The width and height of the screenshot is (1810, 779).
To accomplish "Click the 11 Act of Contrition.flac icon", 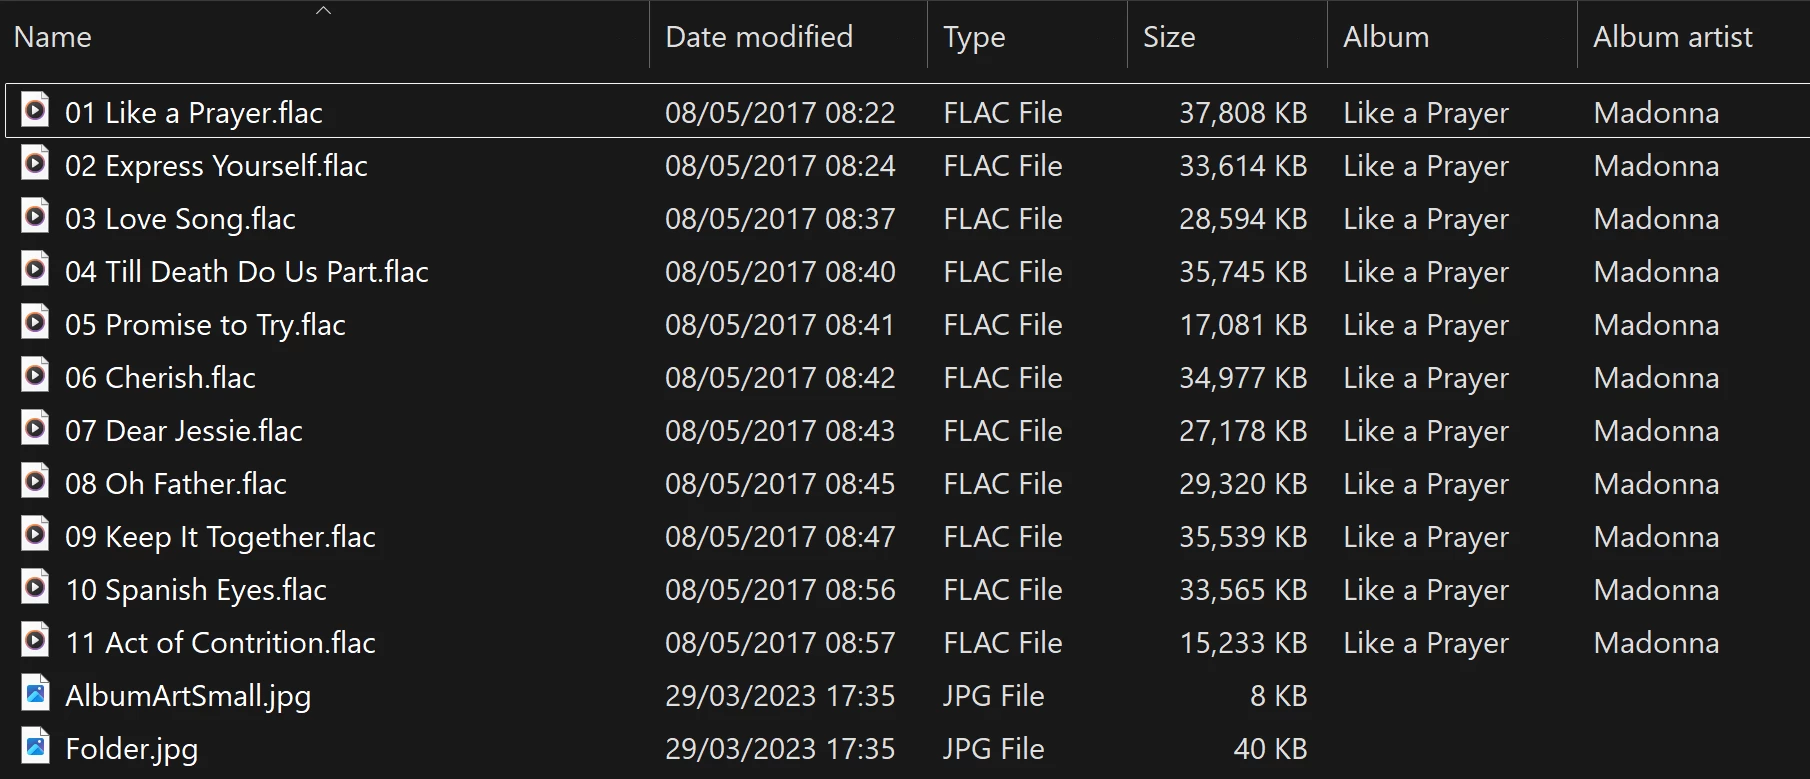I will pyautogui.click(x=35, y=640).
